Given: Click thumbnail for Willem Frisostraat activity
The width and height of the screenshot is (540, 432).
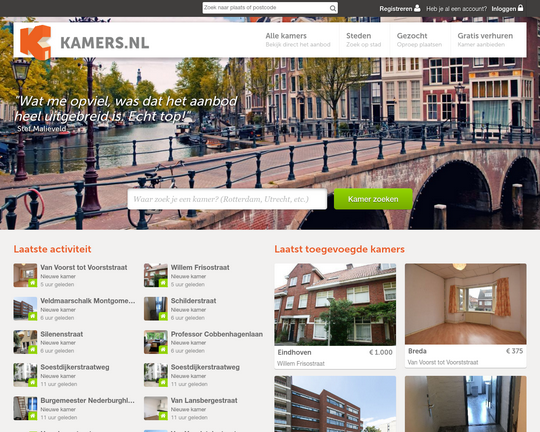Looking at the screenshot, I should (156, 275).
